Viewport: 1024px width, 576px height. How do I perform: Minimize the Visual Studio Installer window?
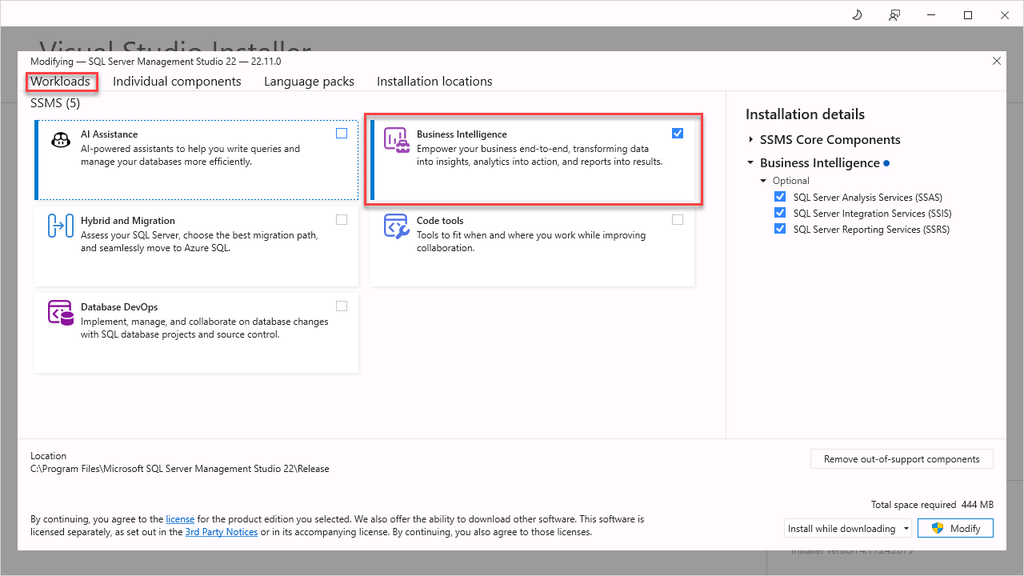(931, 15)
